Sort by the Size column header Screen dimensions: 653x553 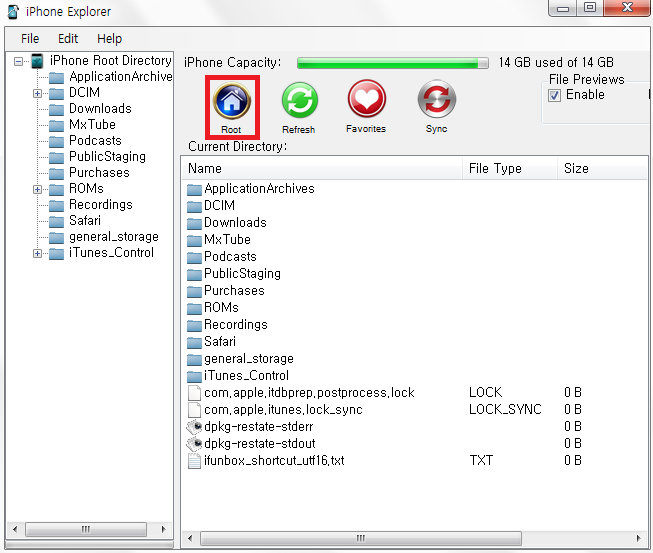[603, 168]
